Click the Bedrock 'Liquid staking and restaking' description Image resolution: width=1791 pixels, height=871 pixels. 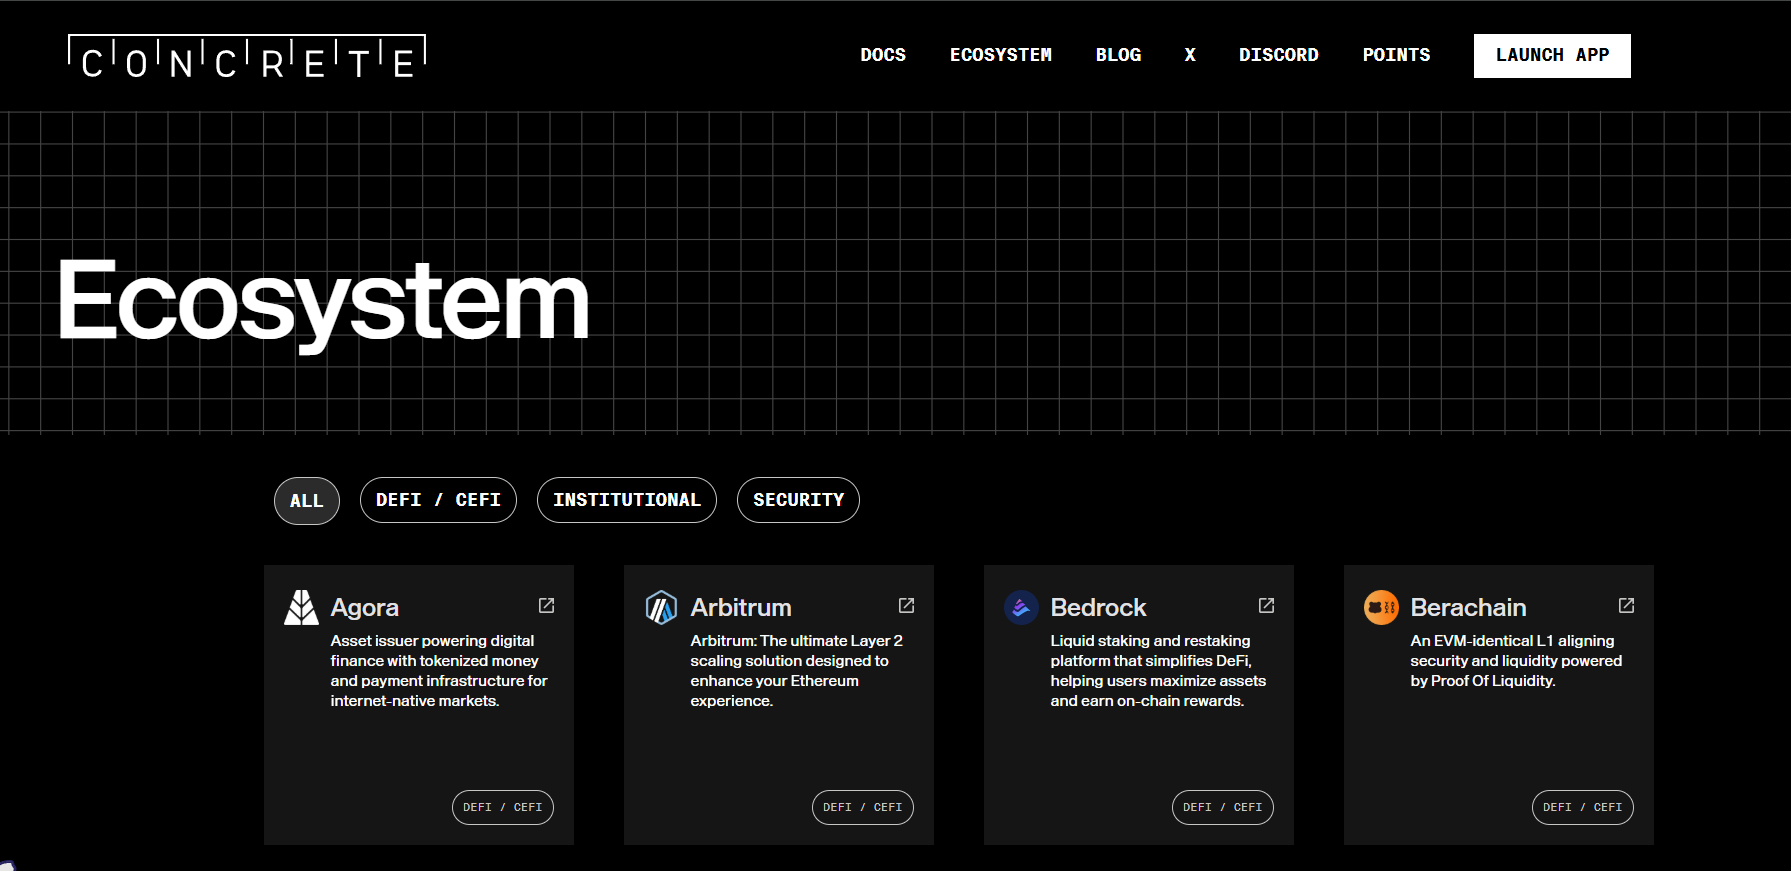[x=1158, y=671]
